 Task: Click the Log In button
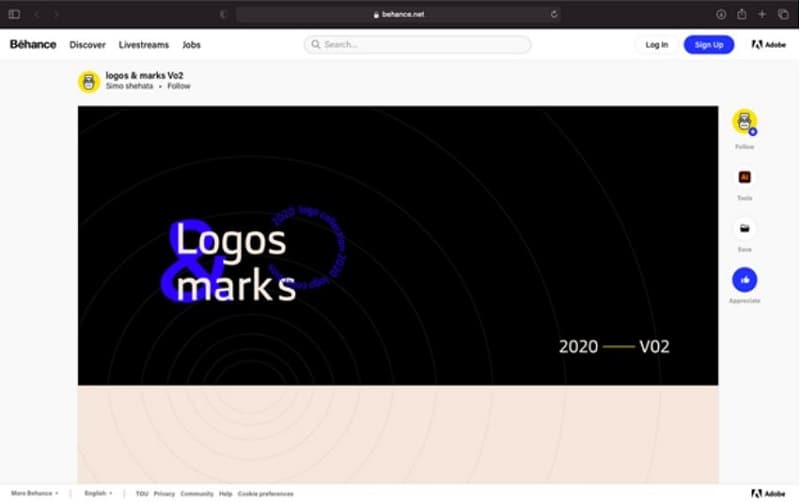coord(656,45)
